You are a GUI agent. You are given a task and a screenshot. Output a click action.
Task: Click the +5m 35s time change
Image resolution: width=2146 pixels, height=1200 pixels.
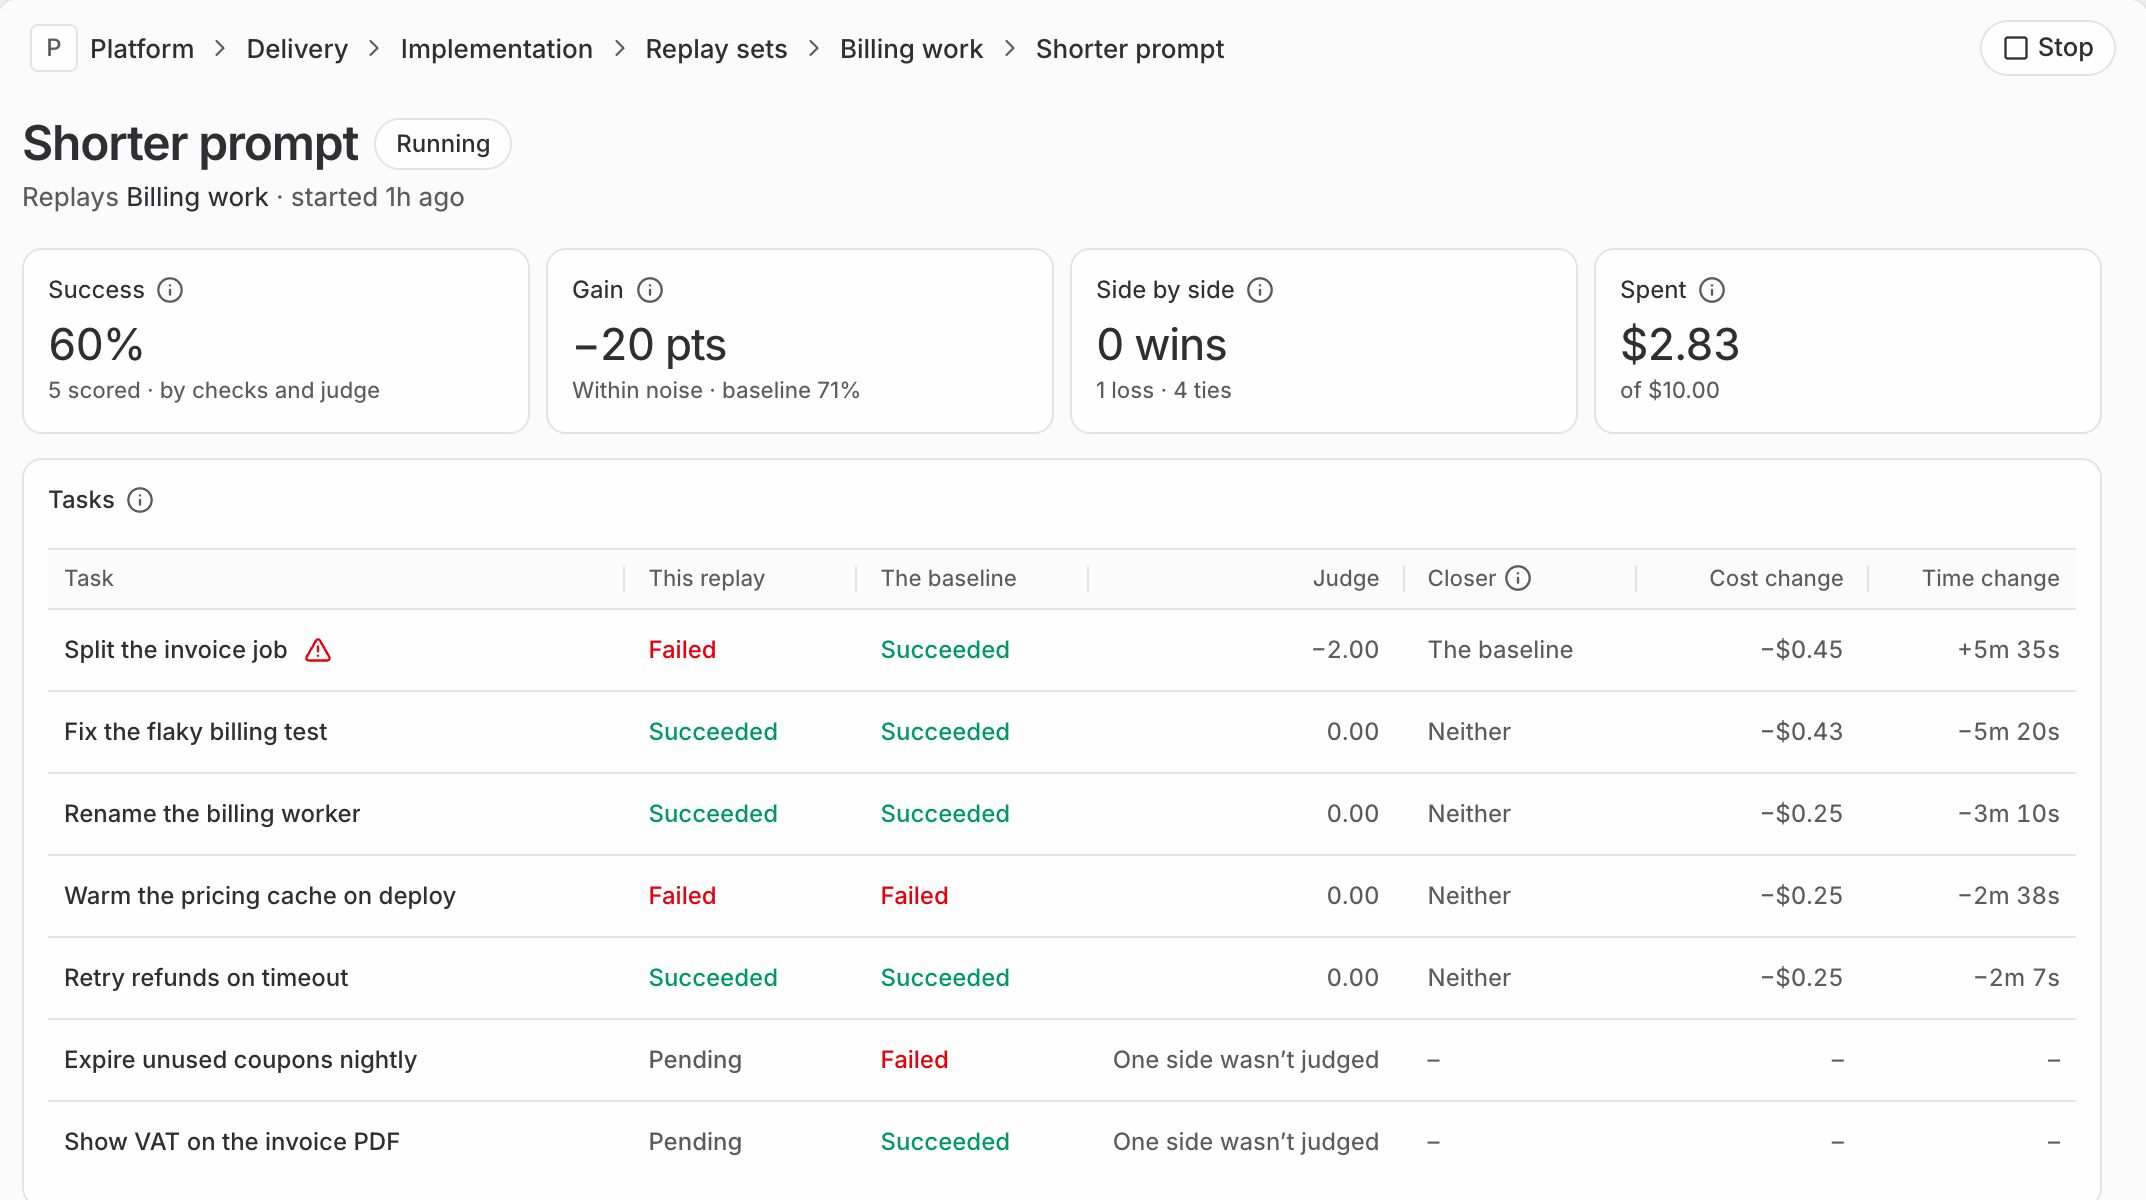(2008, 650)
